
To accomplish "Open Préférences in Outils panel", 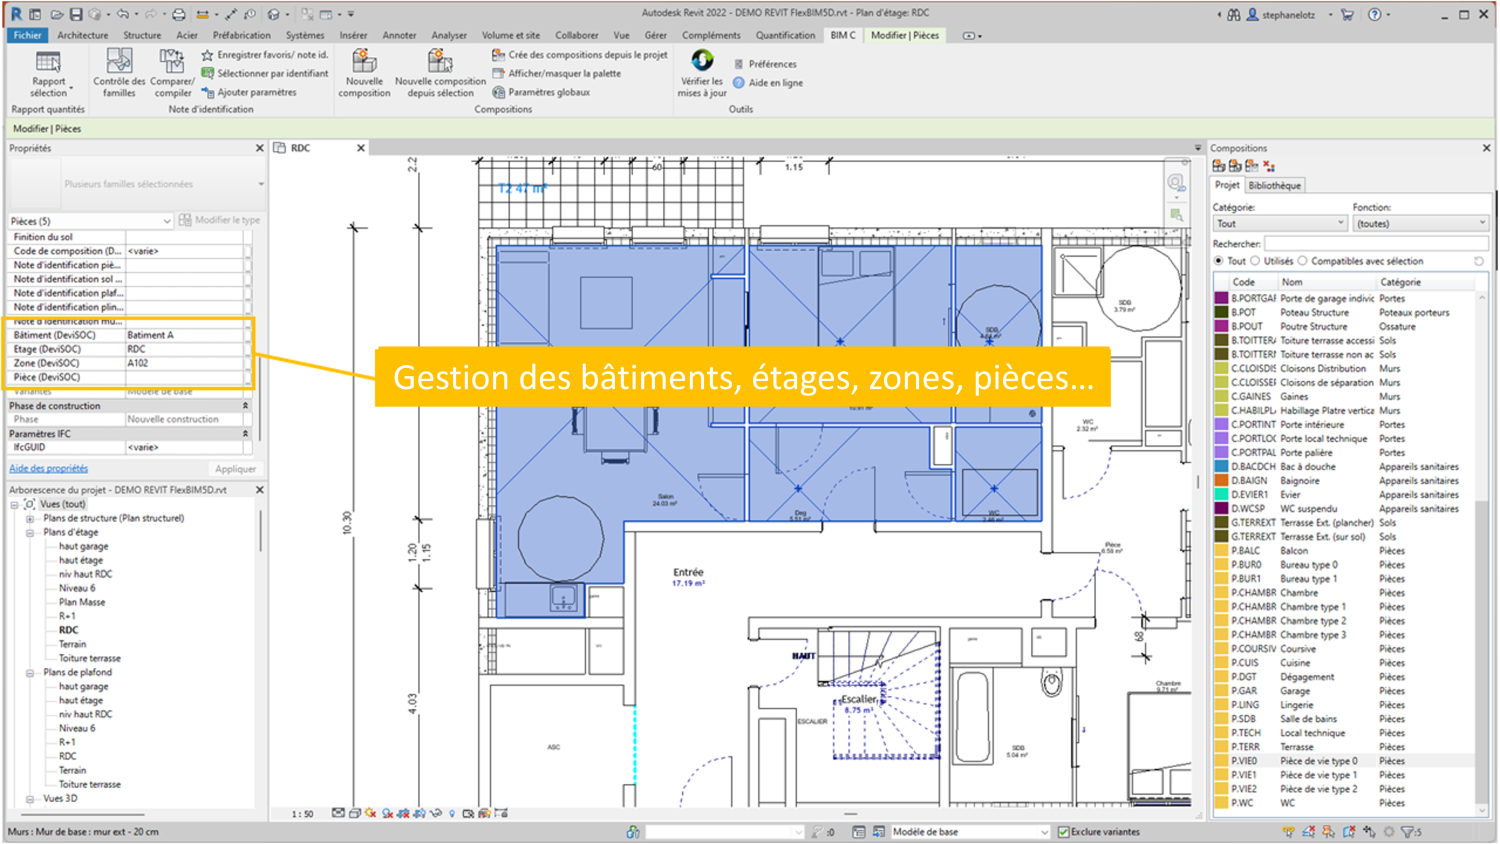I will 765,64.
